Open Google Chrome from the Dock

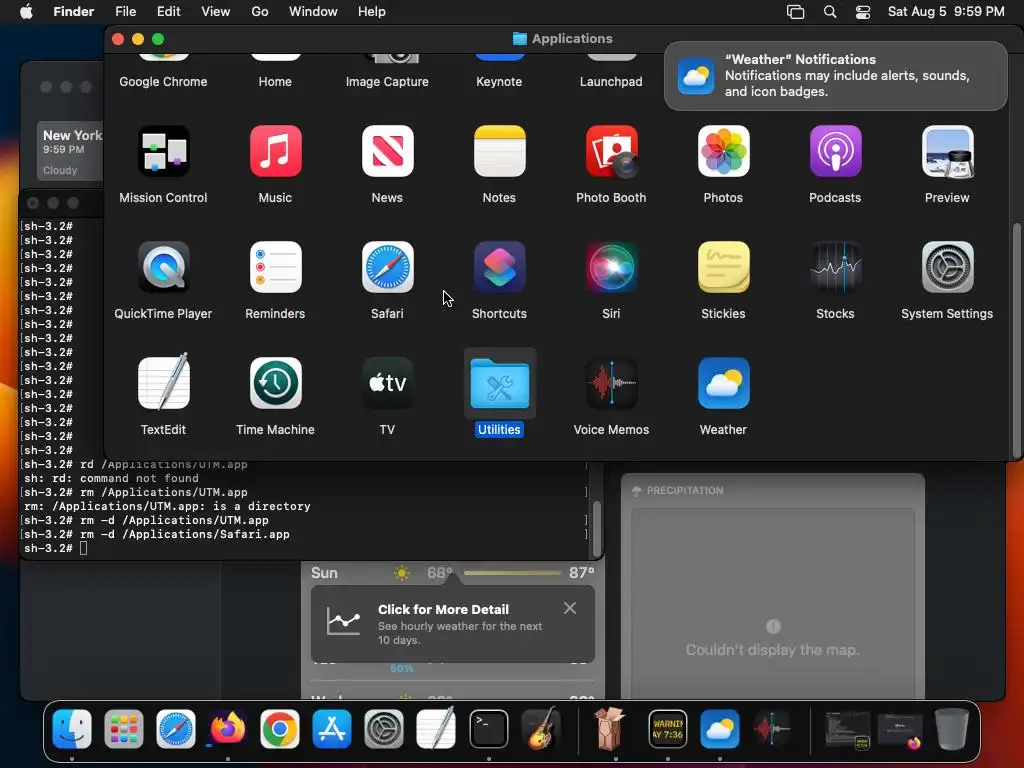point(280,729)
